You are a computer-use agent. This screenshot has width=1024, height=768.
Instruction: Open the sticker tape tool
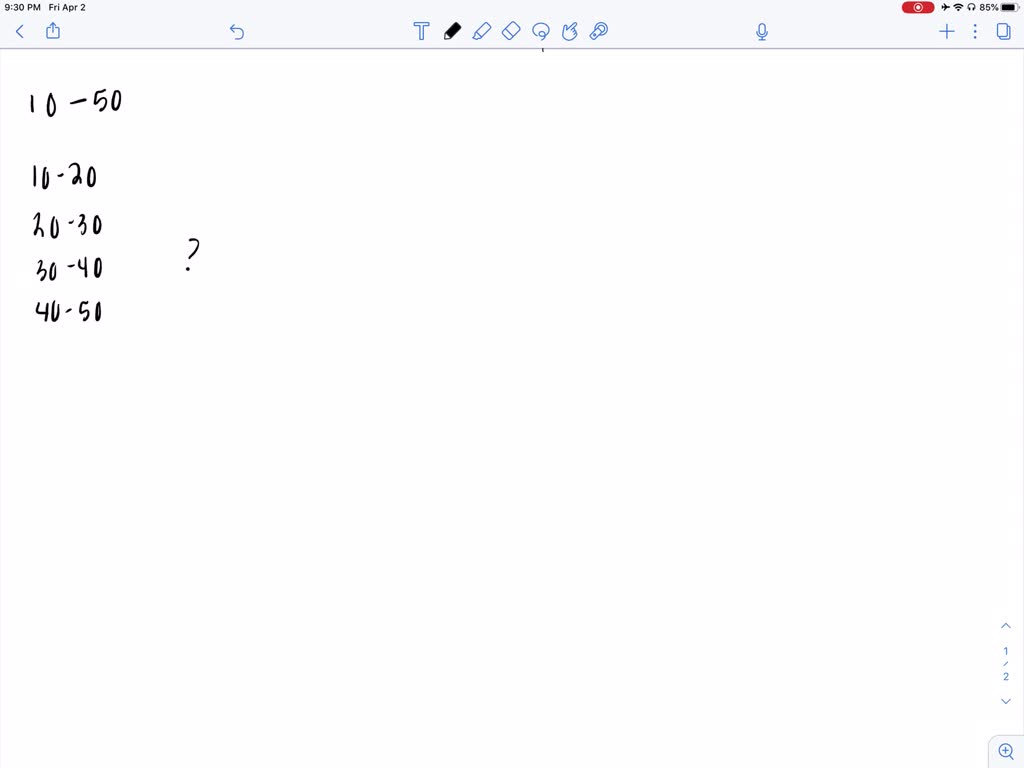tap(599, 31)
